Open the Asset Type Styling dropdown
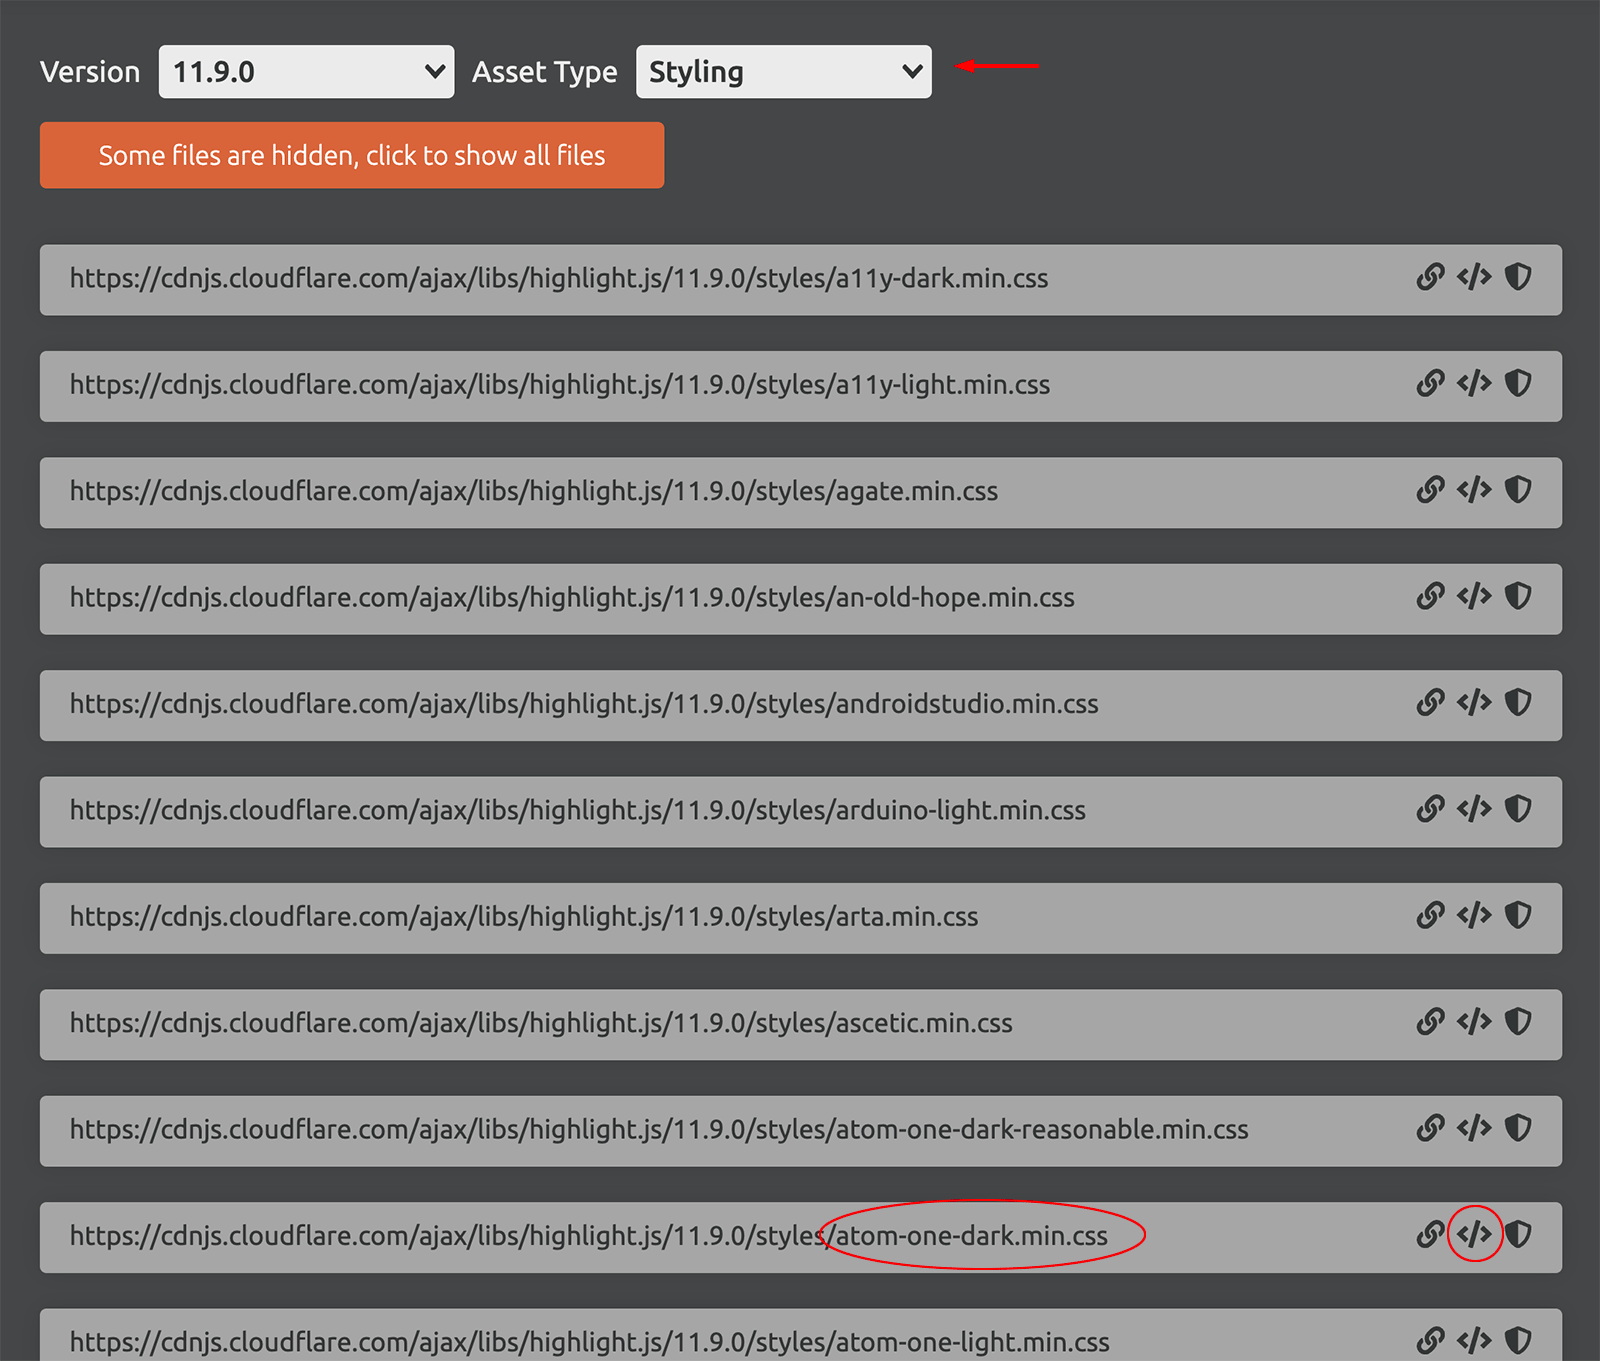 [783, 72]
